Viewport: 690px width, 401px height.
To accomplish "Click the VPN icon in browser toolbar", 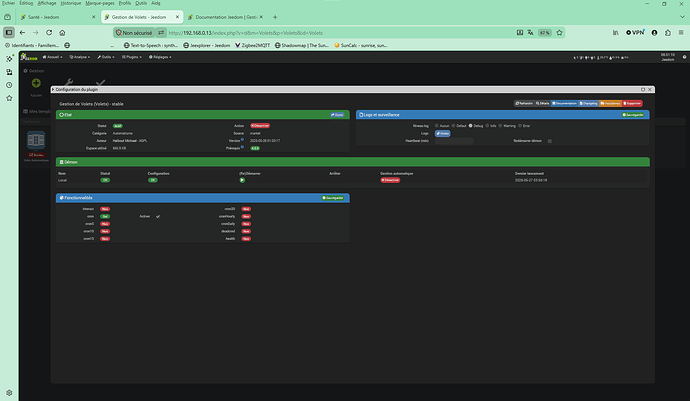I will (635, 33).
